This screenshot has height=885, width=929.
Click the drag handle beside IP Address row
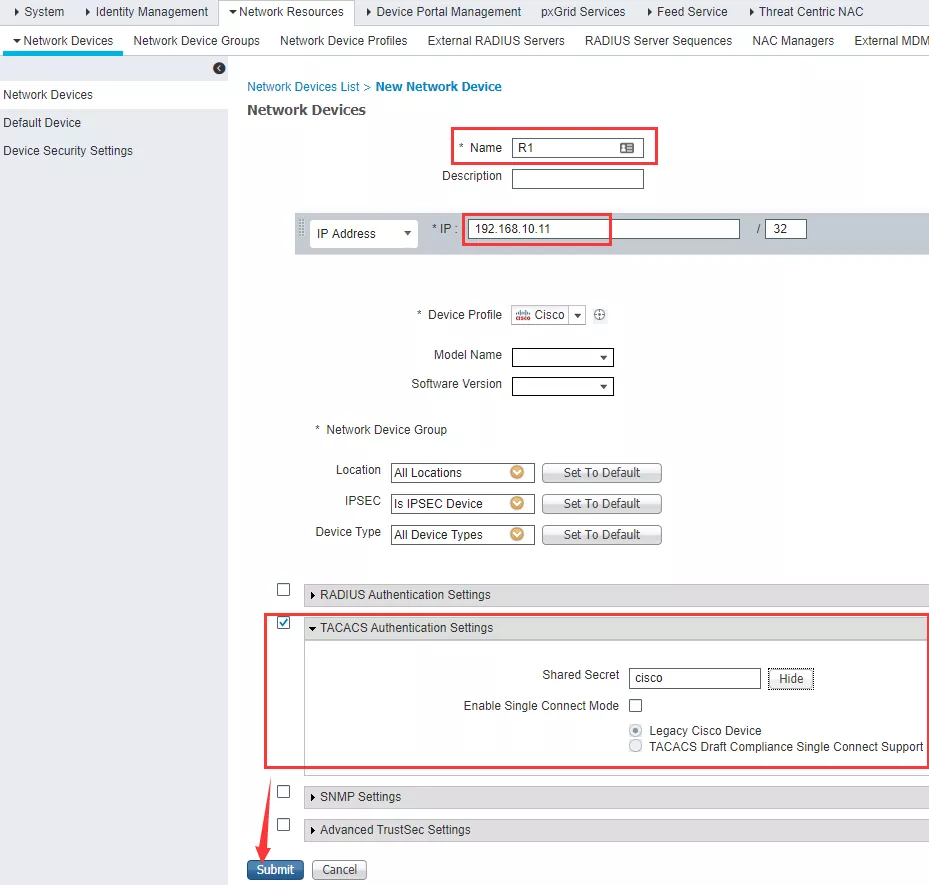(x=301, y=231)
